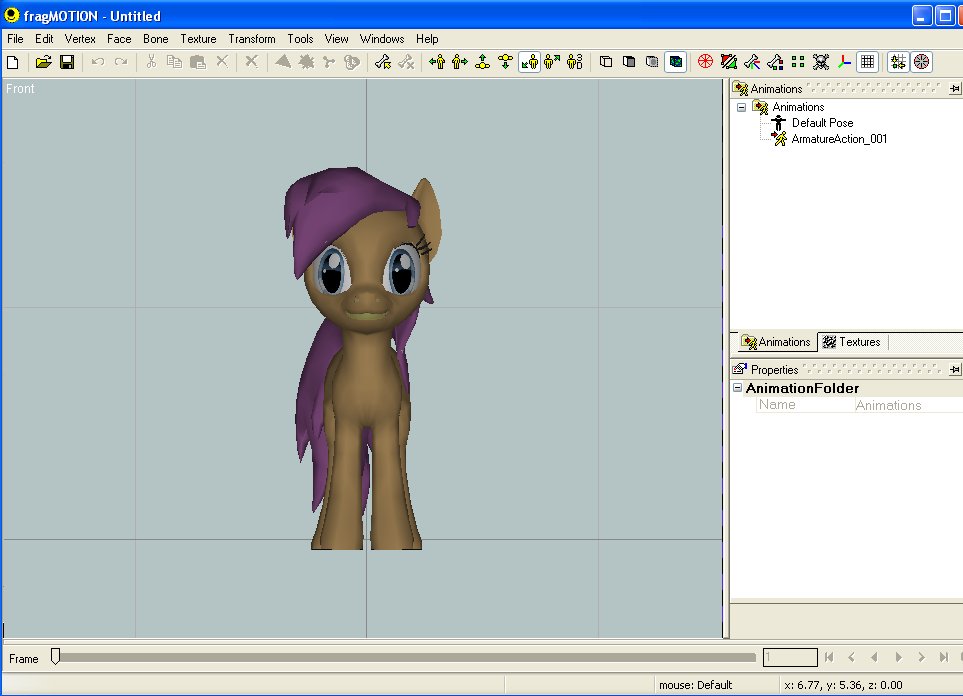The height and width of the screenshot is (696, 963).
Task: Click the yellow figure with diagonal scale arrows
Action: [552, 62]
